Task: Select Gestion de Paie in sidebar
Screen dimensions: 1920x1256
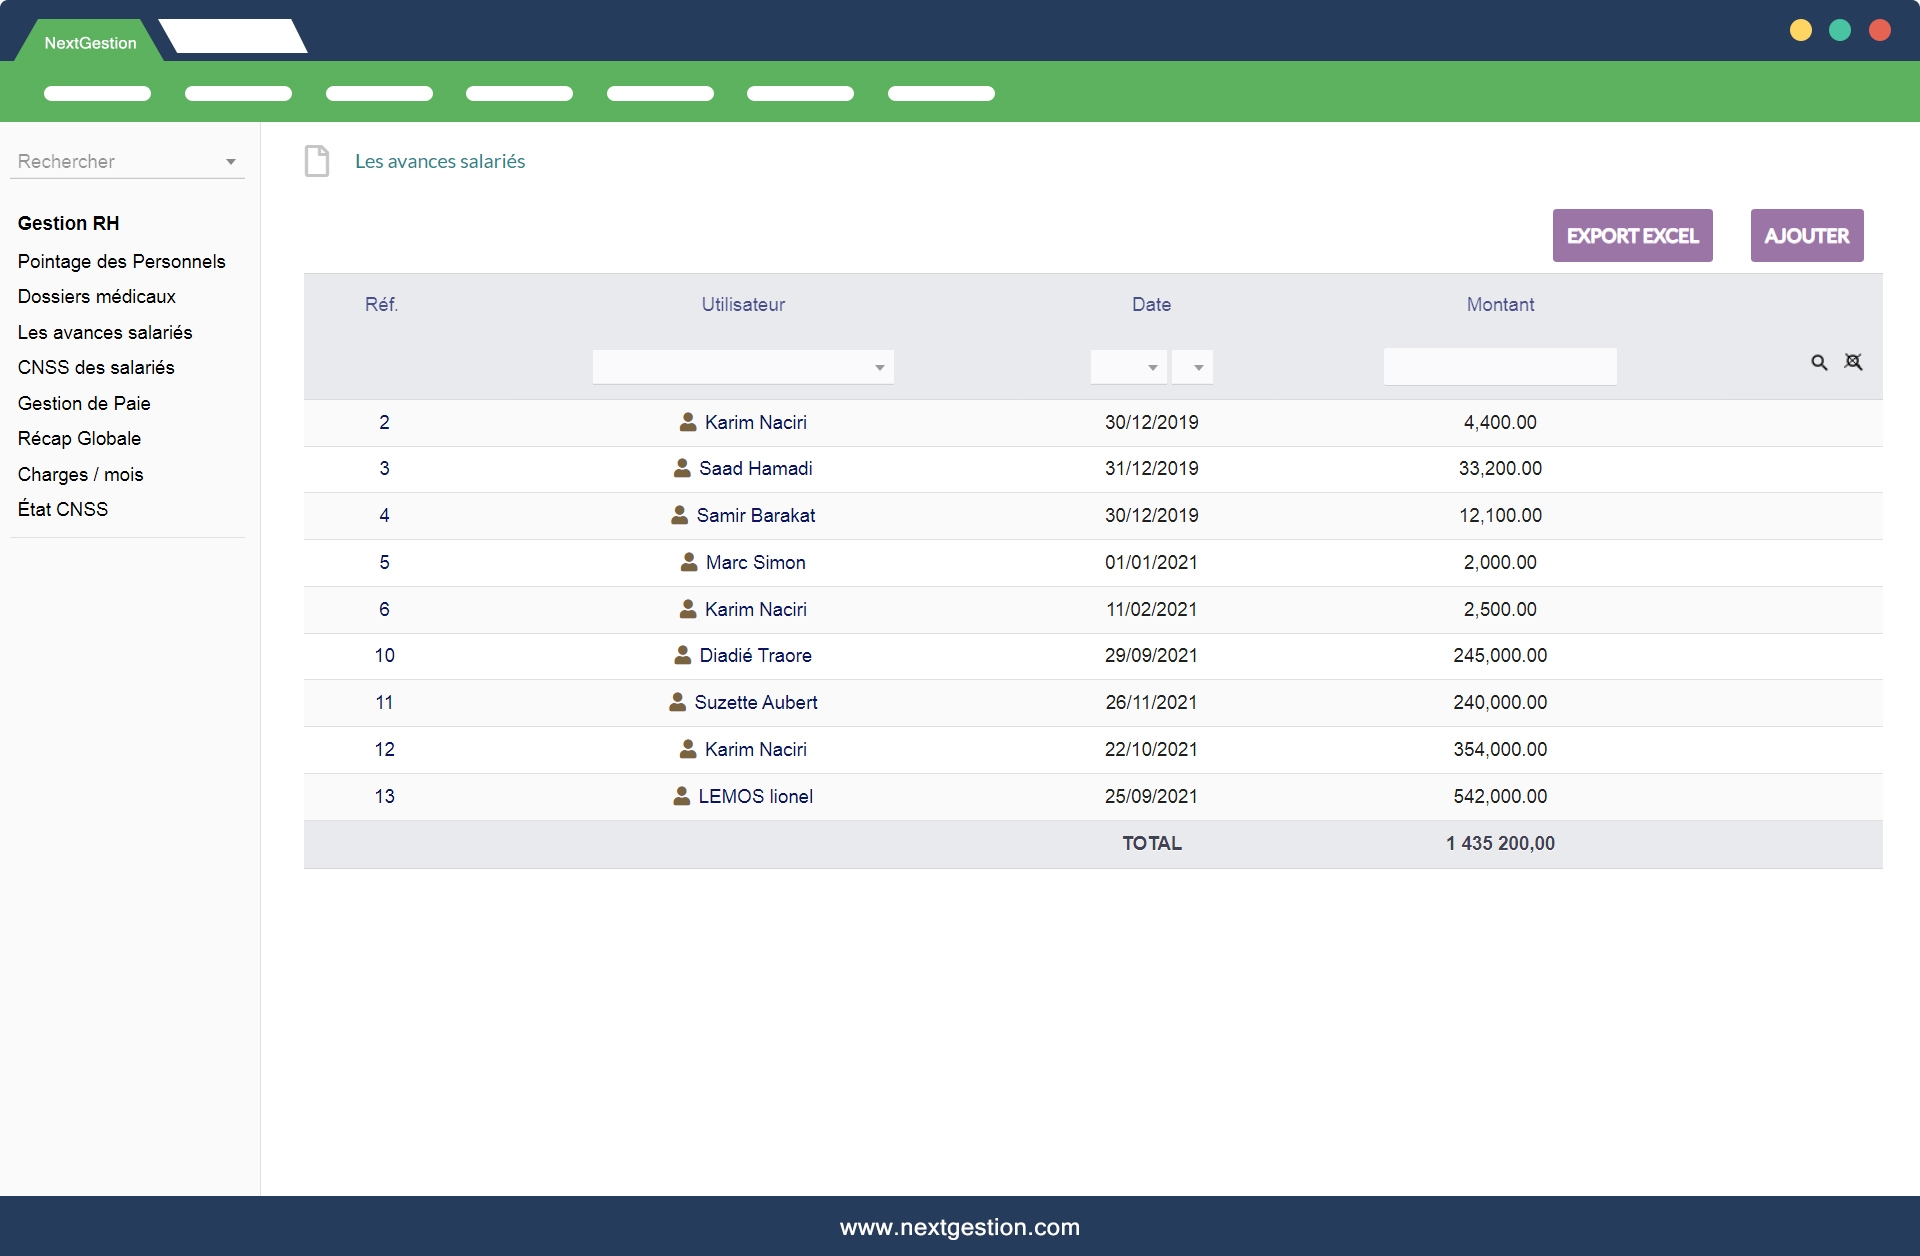Action: click(x=84, y=403)
